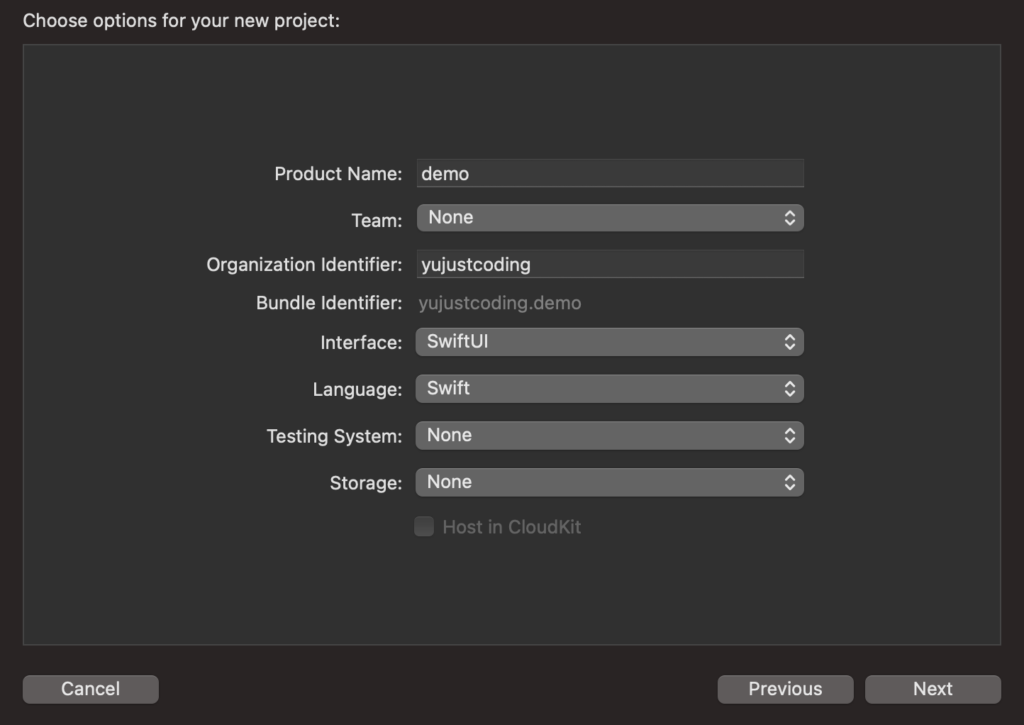Click the Language dropdown chevron arrows
Image resolution: width=1024 pixels, height=725 pixels.
point(789,389)
